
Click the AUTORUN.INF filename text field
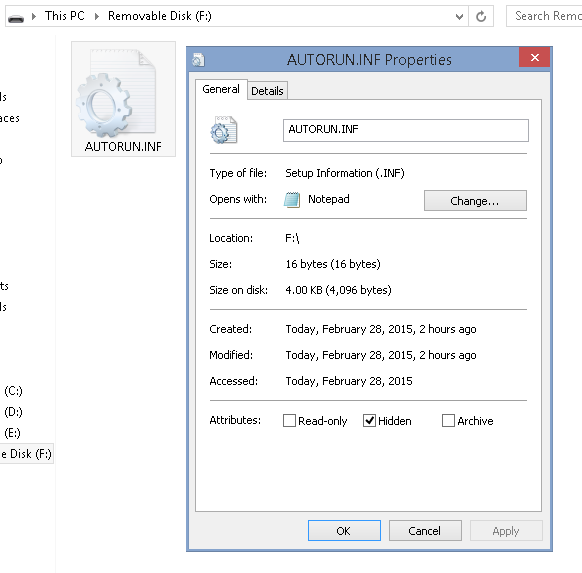coord(406,130)
